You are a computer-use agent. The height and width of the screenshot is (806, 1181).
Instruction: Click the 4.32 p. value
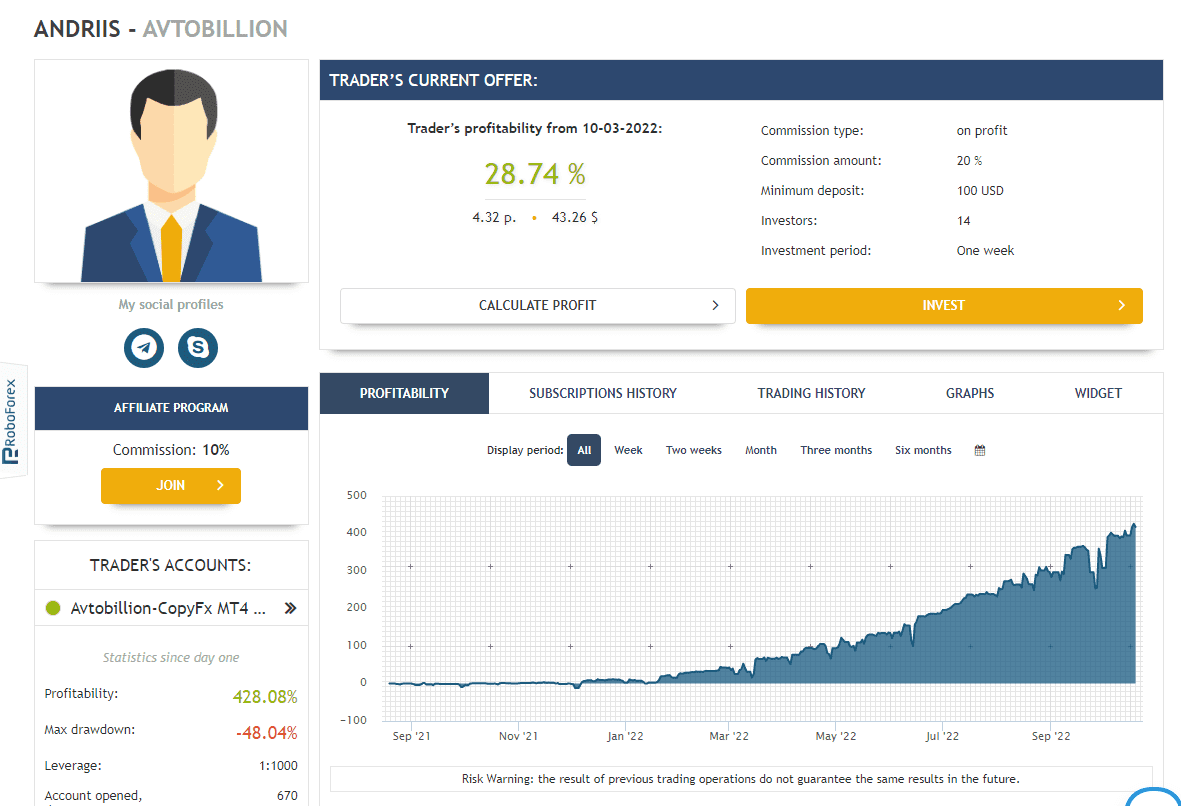point(494,218)
